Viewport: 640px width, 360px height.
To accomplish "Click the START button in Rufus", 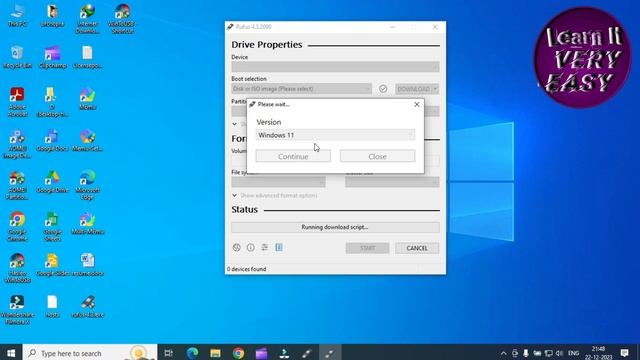I will tap(367, 248).
